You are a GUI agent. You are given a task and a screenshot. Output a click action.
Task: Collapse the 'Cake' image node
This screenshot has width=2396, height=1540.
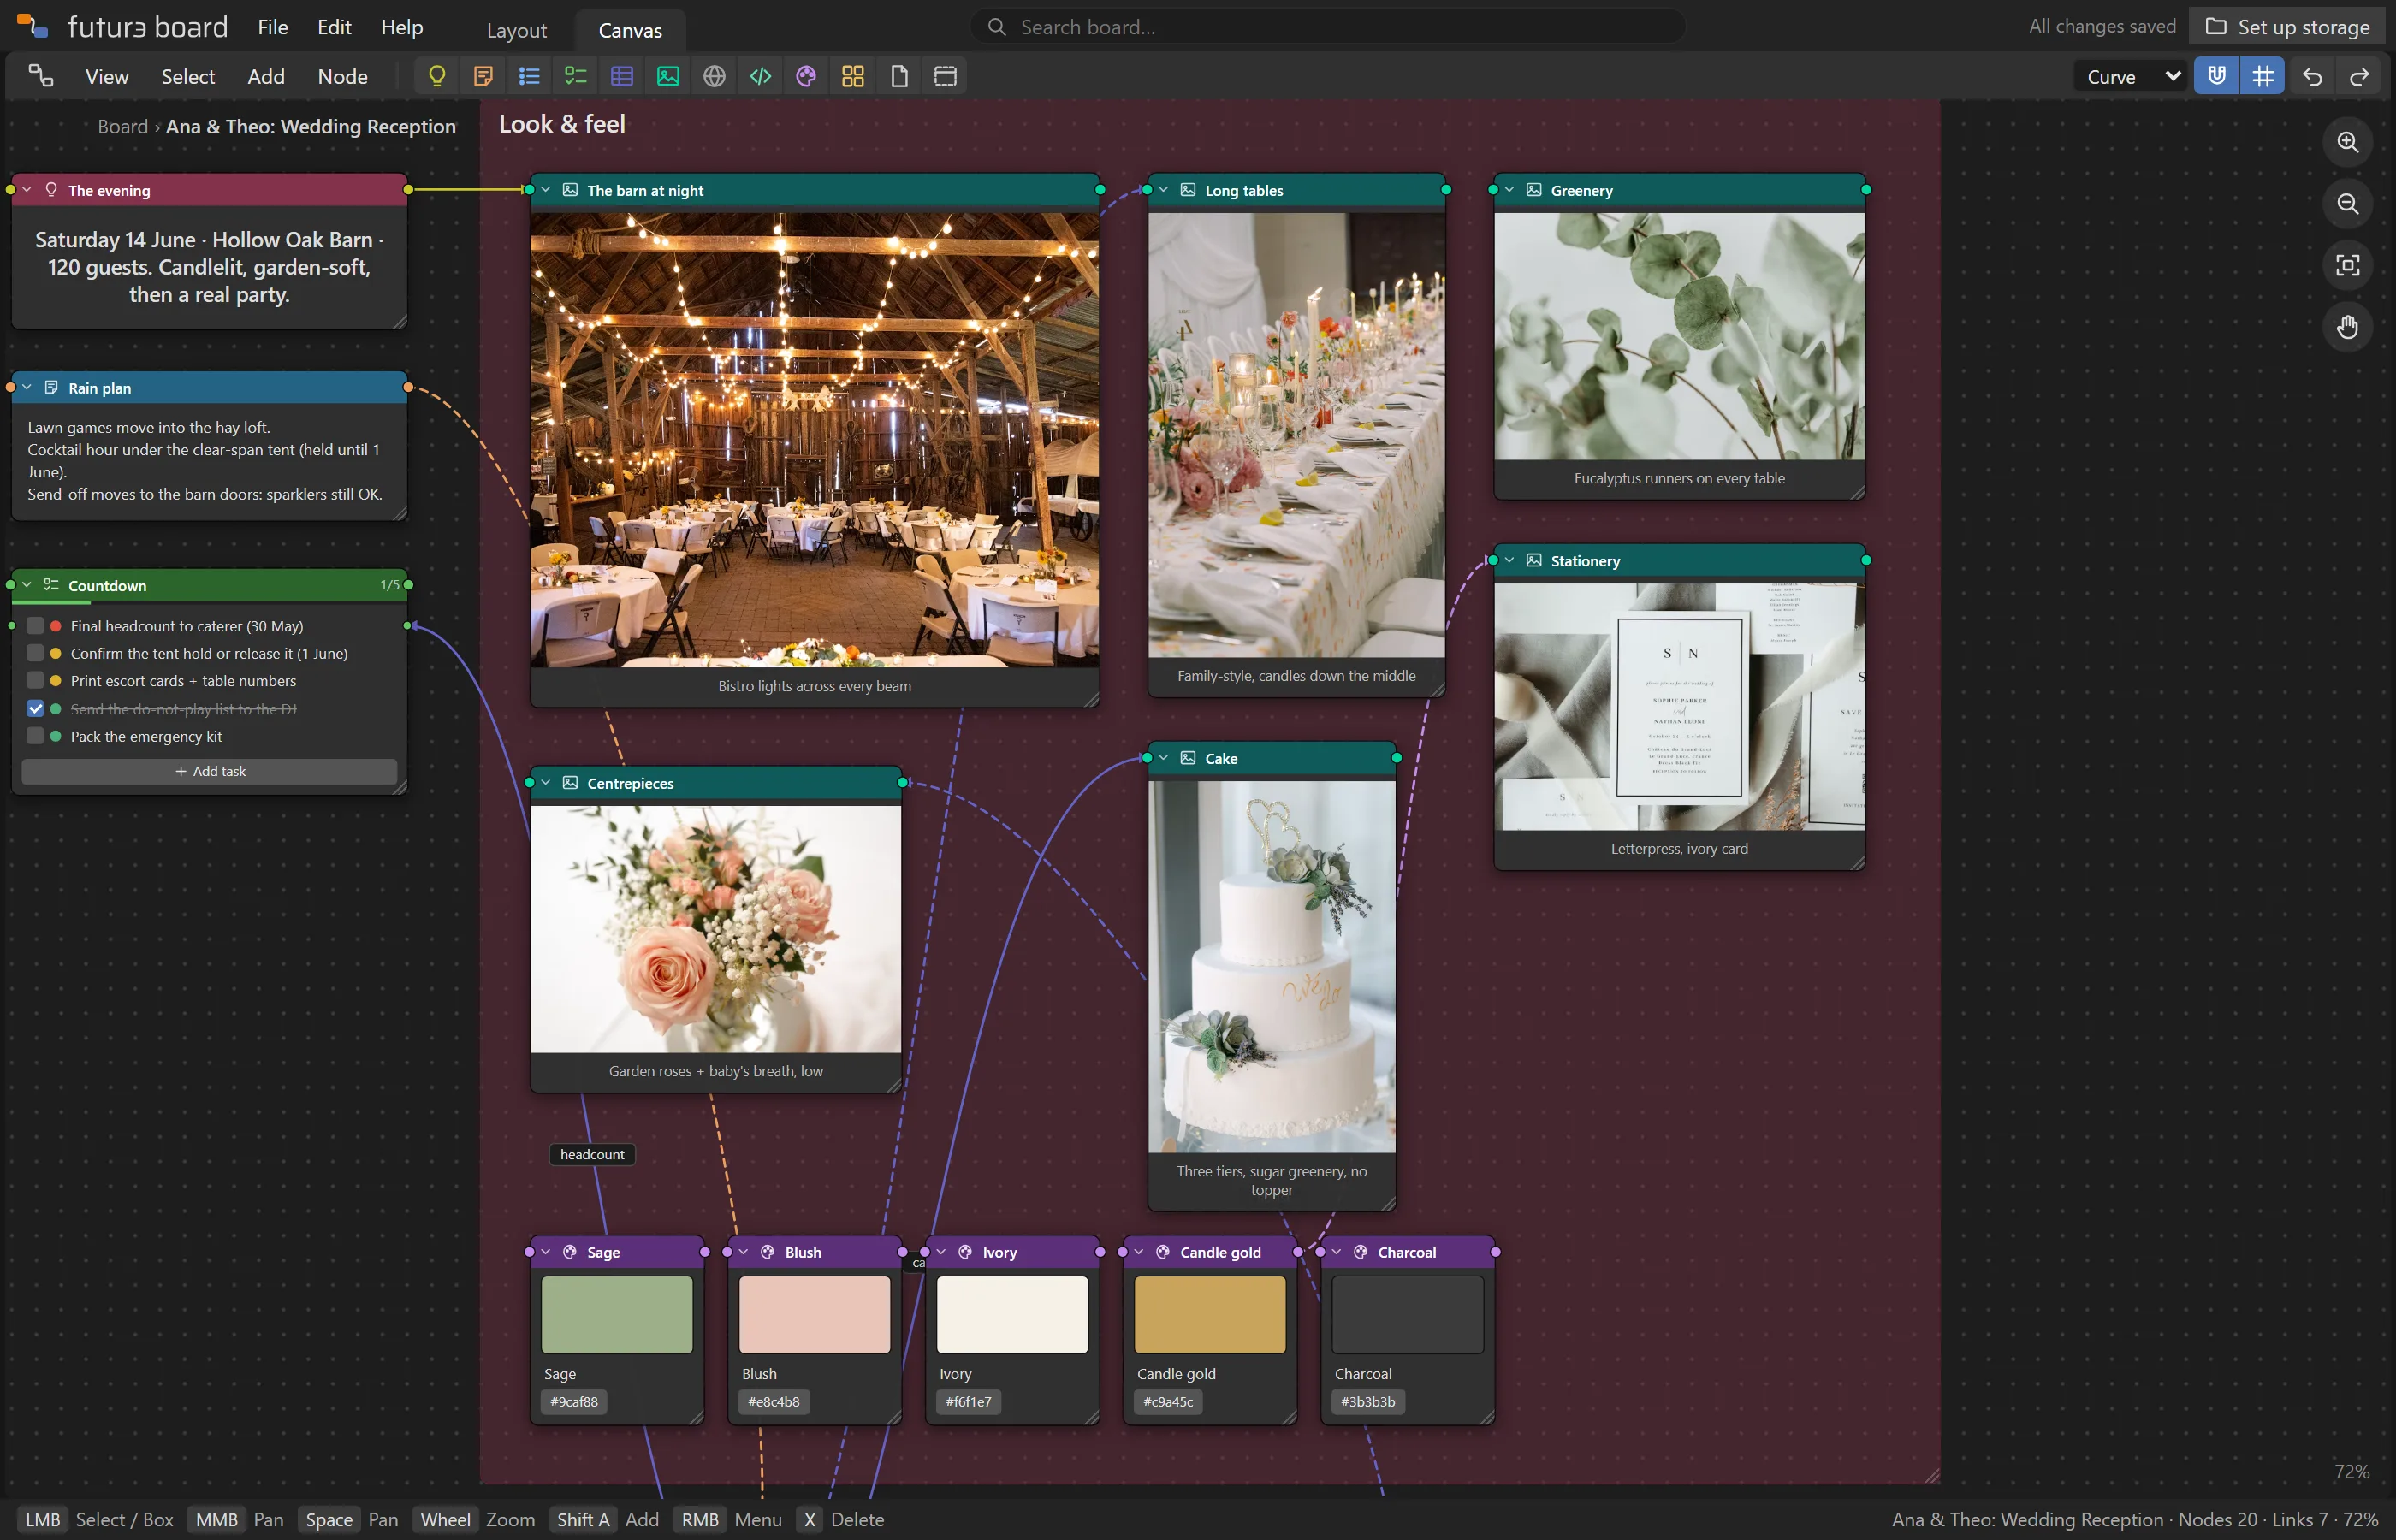point(1164,758)
